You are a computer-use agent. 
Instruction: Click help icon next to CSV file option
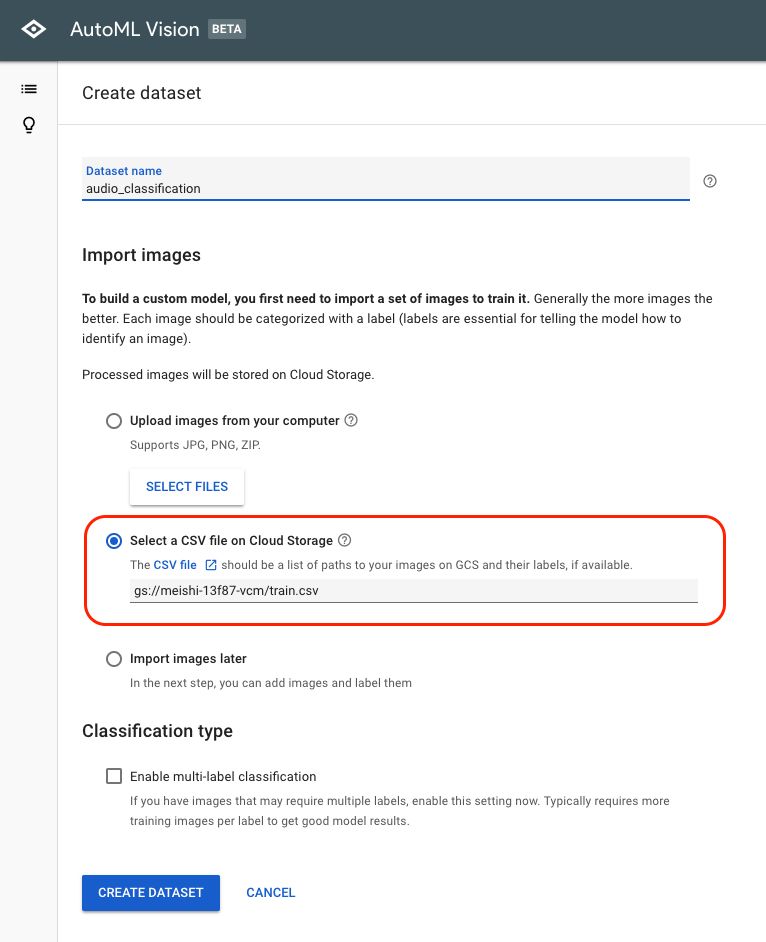click(x=345, y=540)
